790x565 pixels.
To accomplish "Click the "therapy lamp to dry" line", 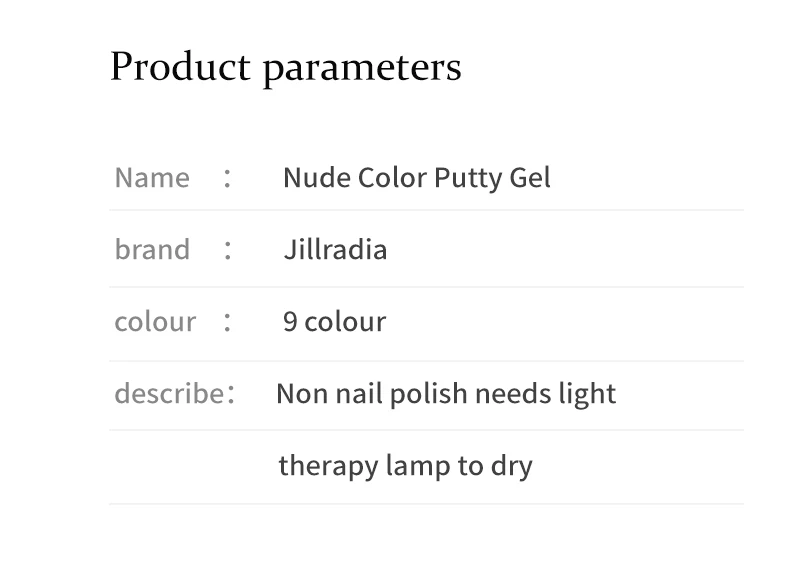I will pos(405,466).
